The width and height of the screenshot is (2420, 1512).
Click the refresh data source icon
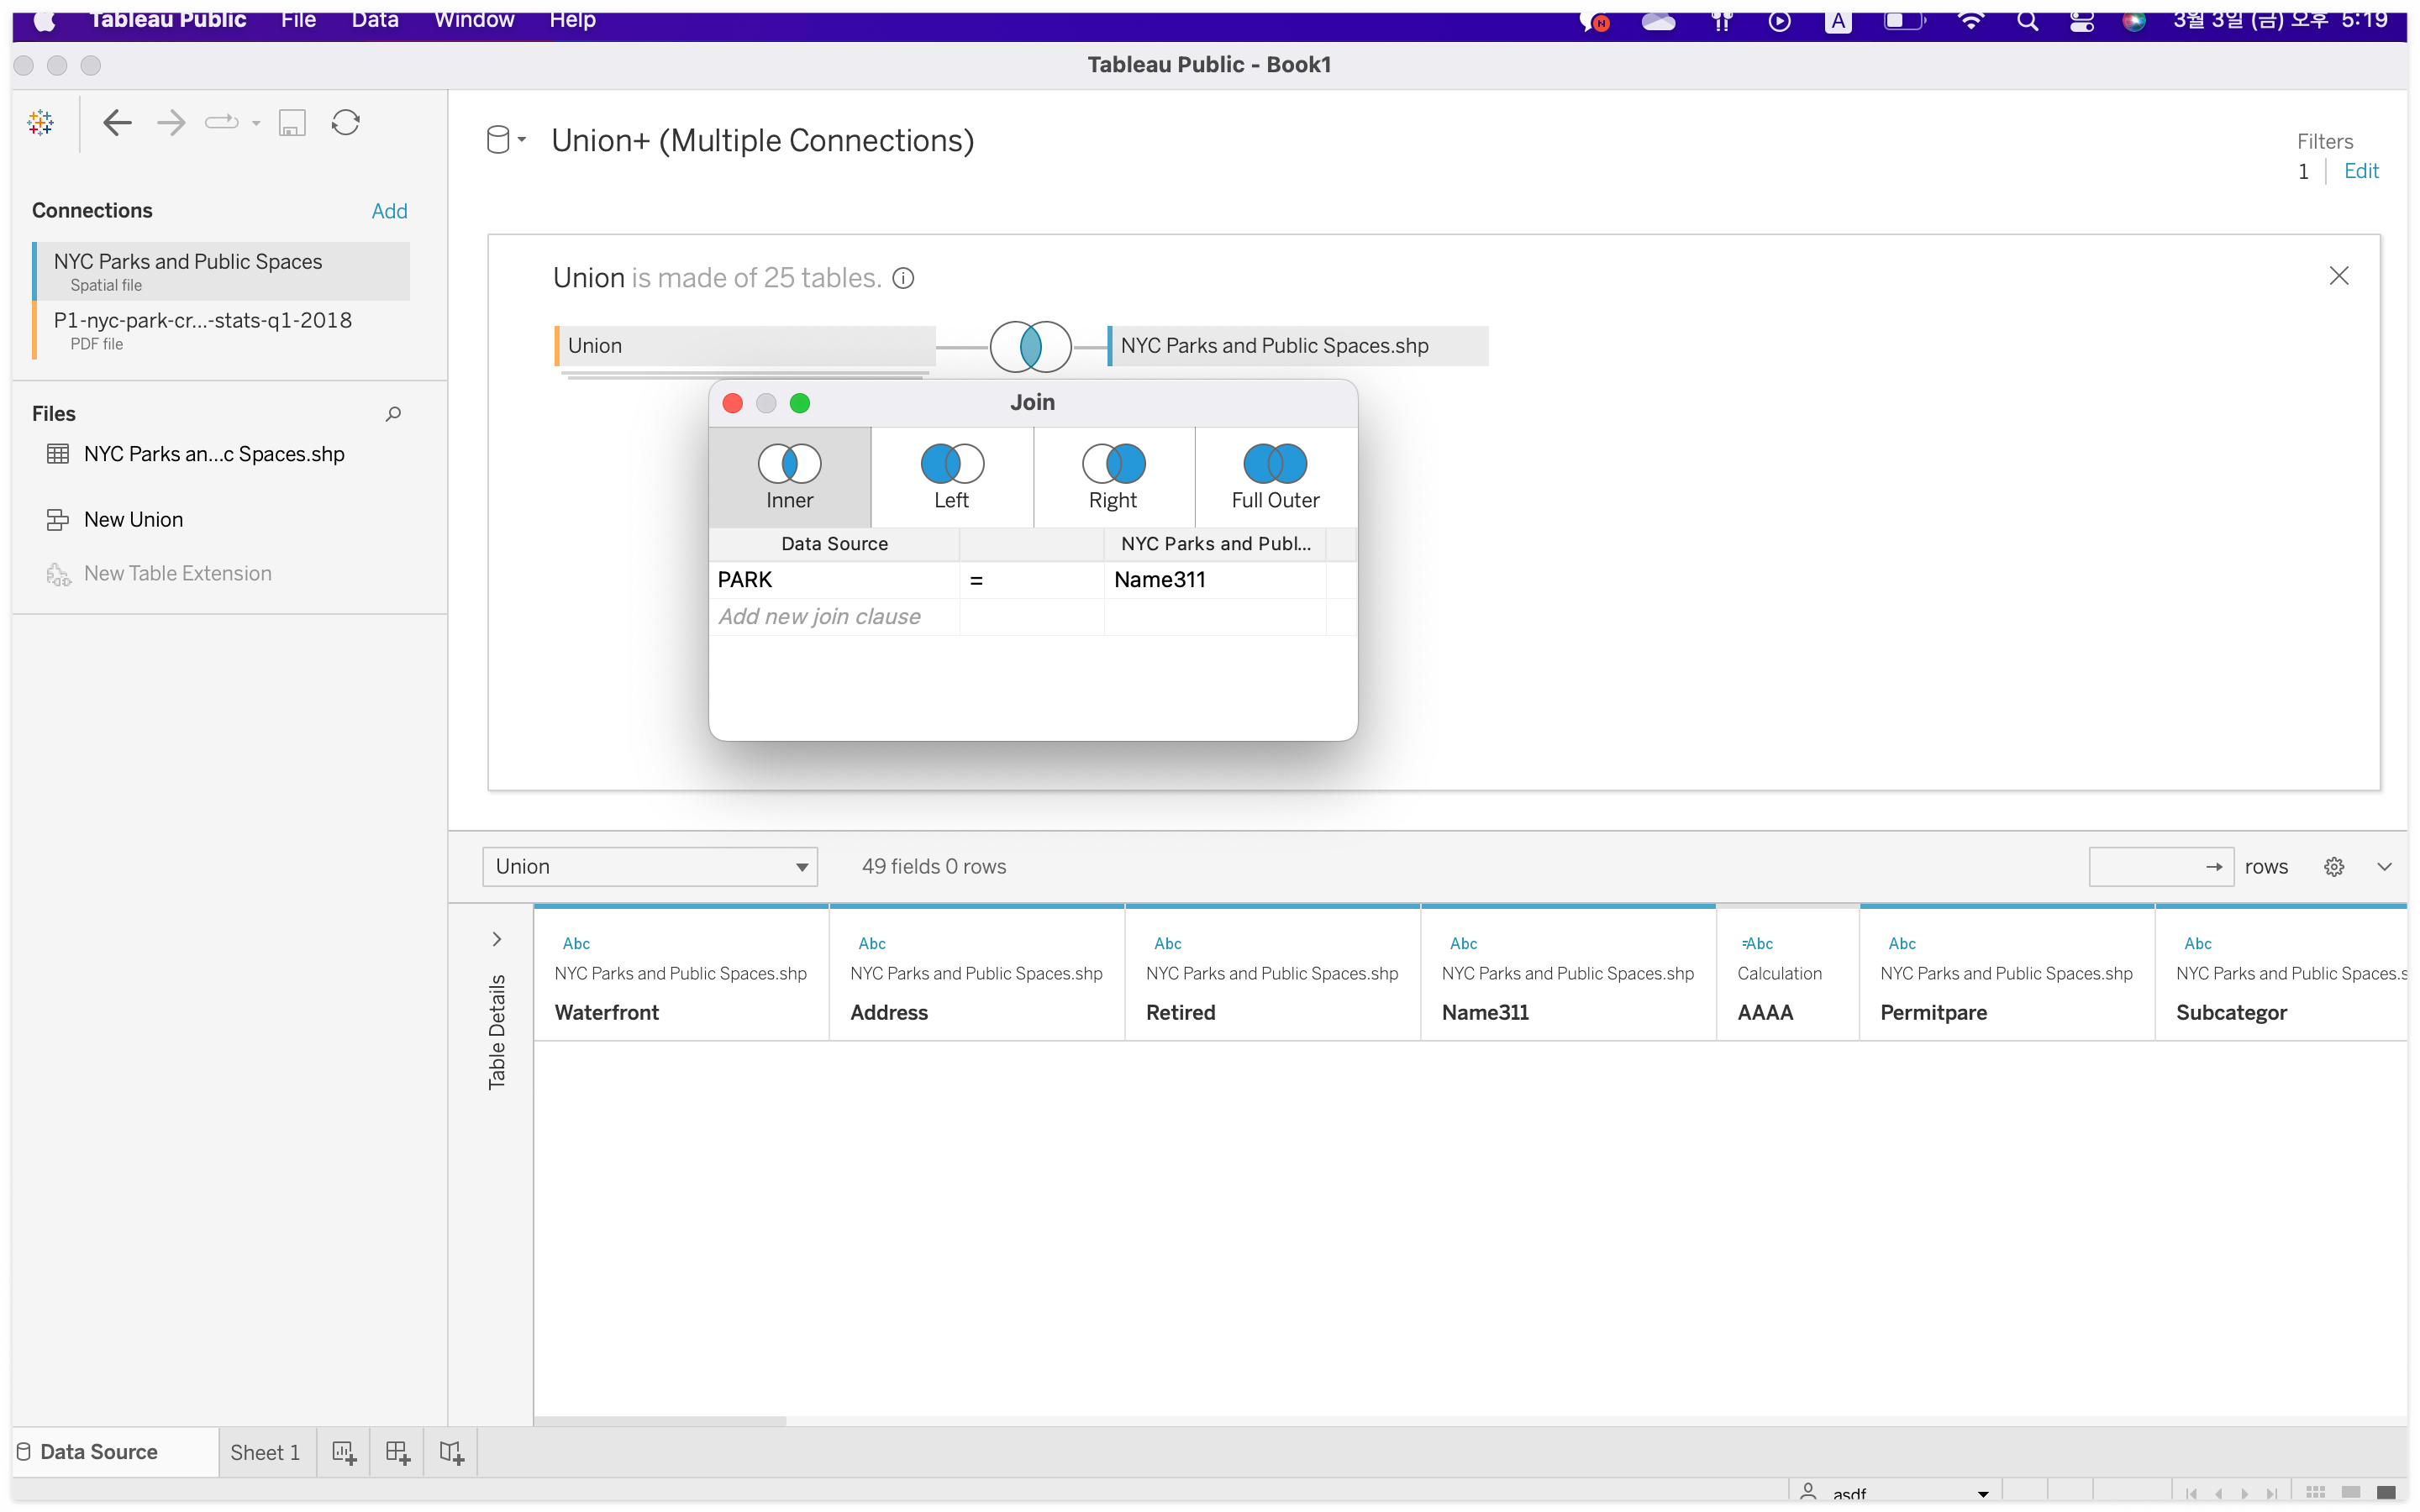pos(346,123)
